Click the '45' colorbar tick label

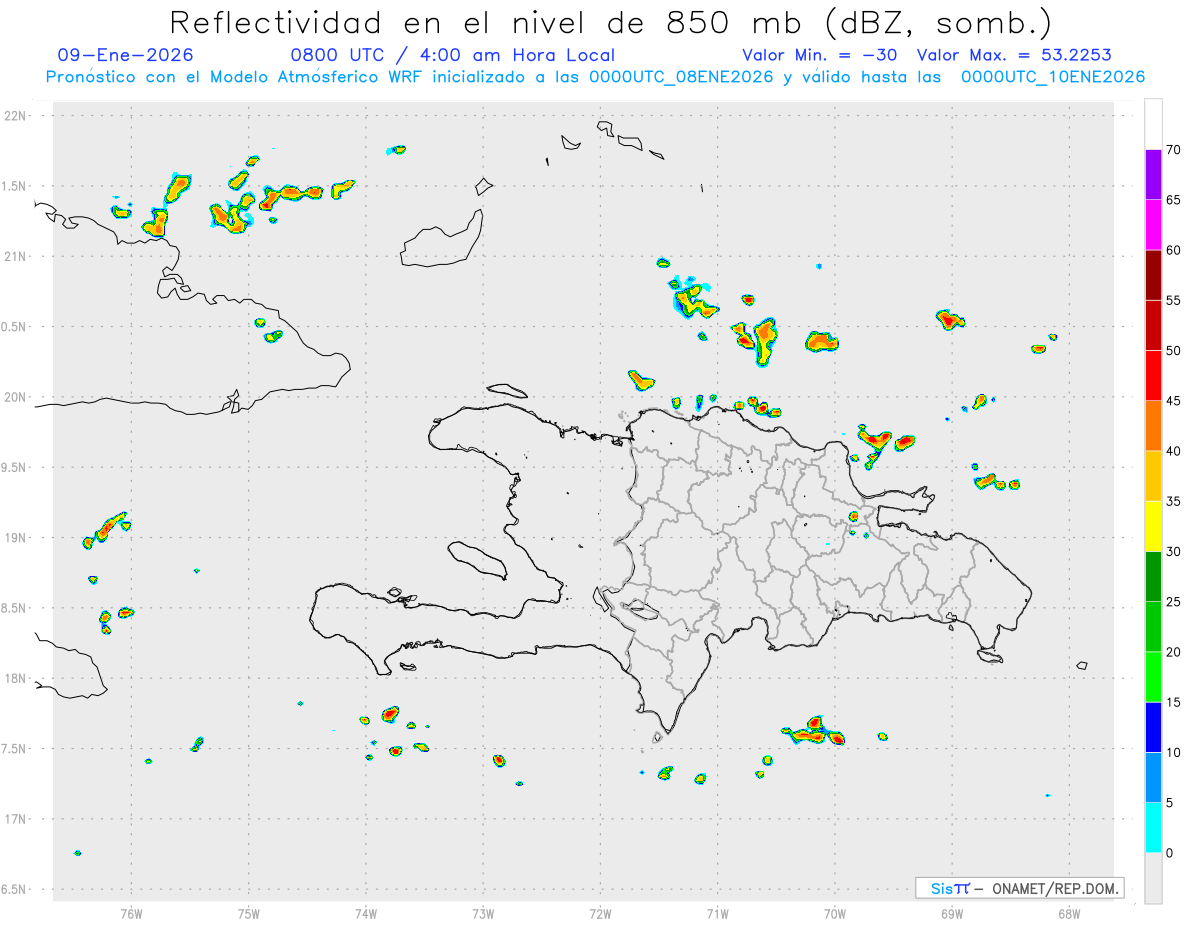1173,401
